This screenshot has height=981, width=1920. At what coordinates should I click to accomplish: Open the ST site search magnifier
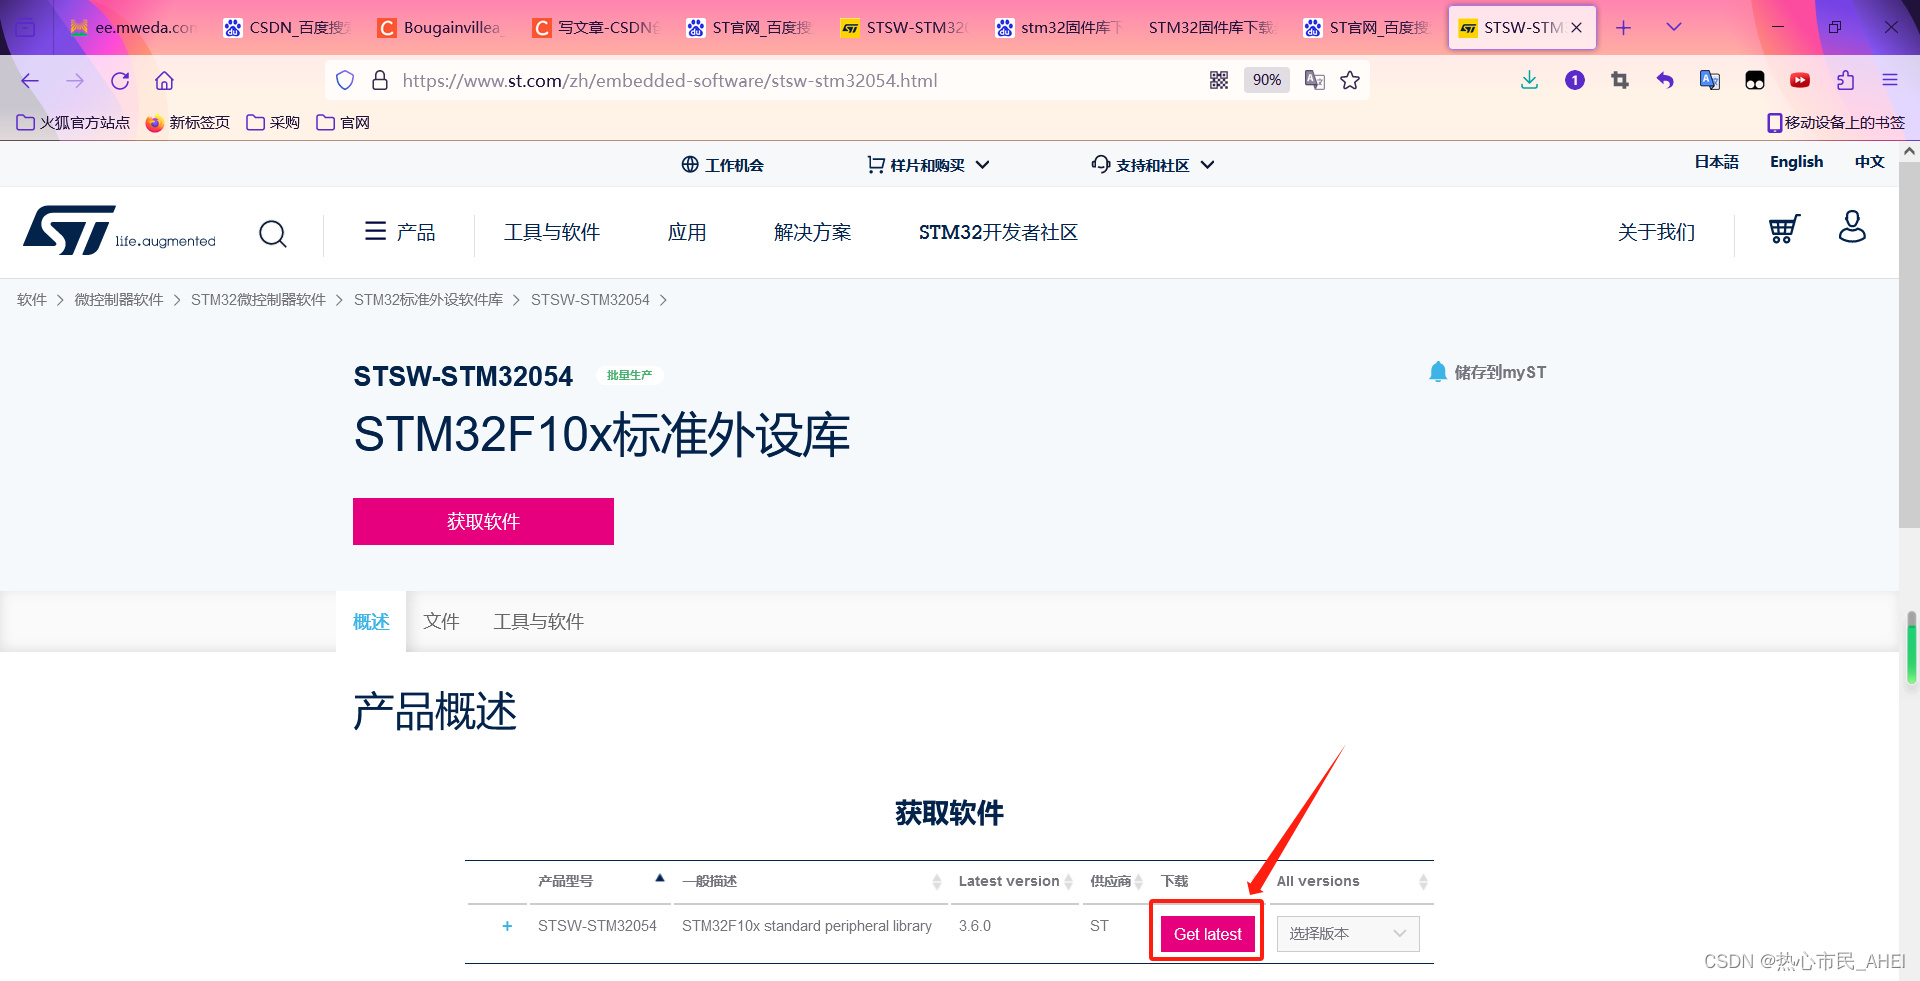coord(273,234)
